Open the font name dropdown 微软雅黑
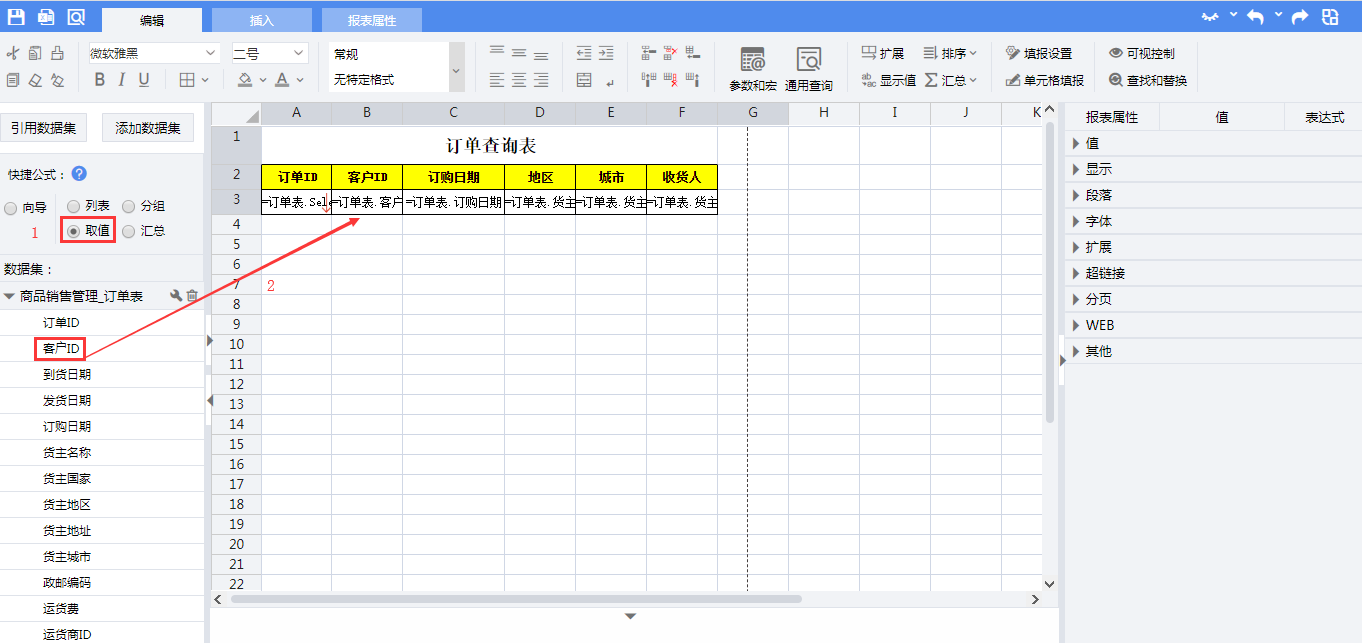 [153, 53]
